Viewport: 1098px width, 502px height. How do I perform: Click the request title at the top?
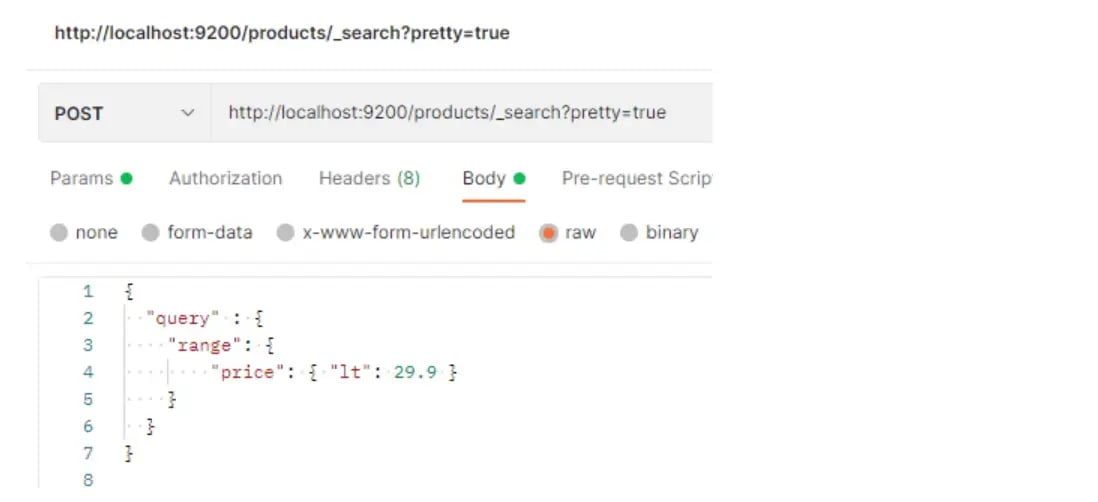[x=281, y=33]
